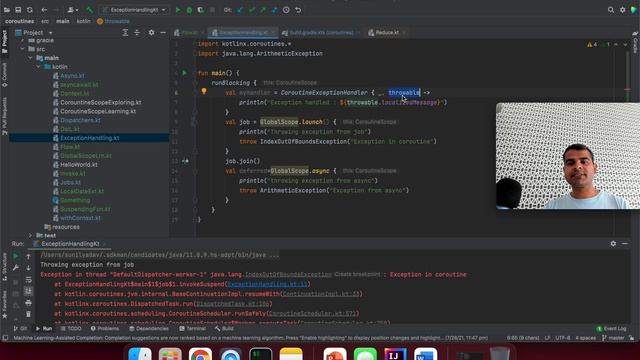Open the Event Log button
640x360 pixels.
(611, 329)
